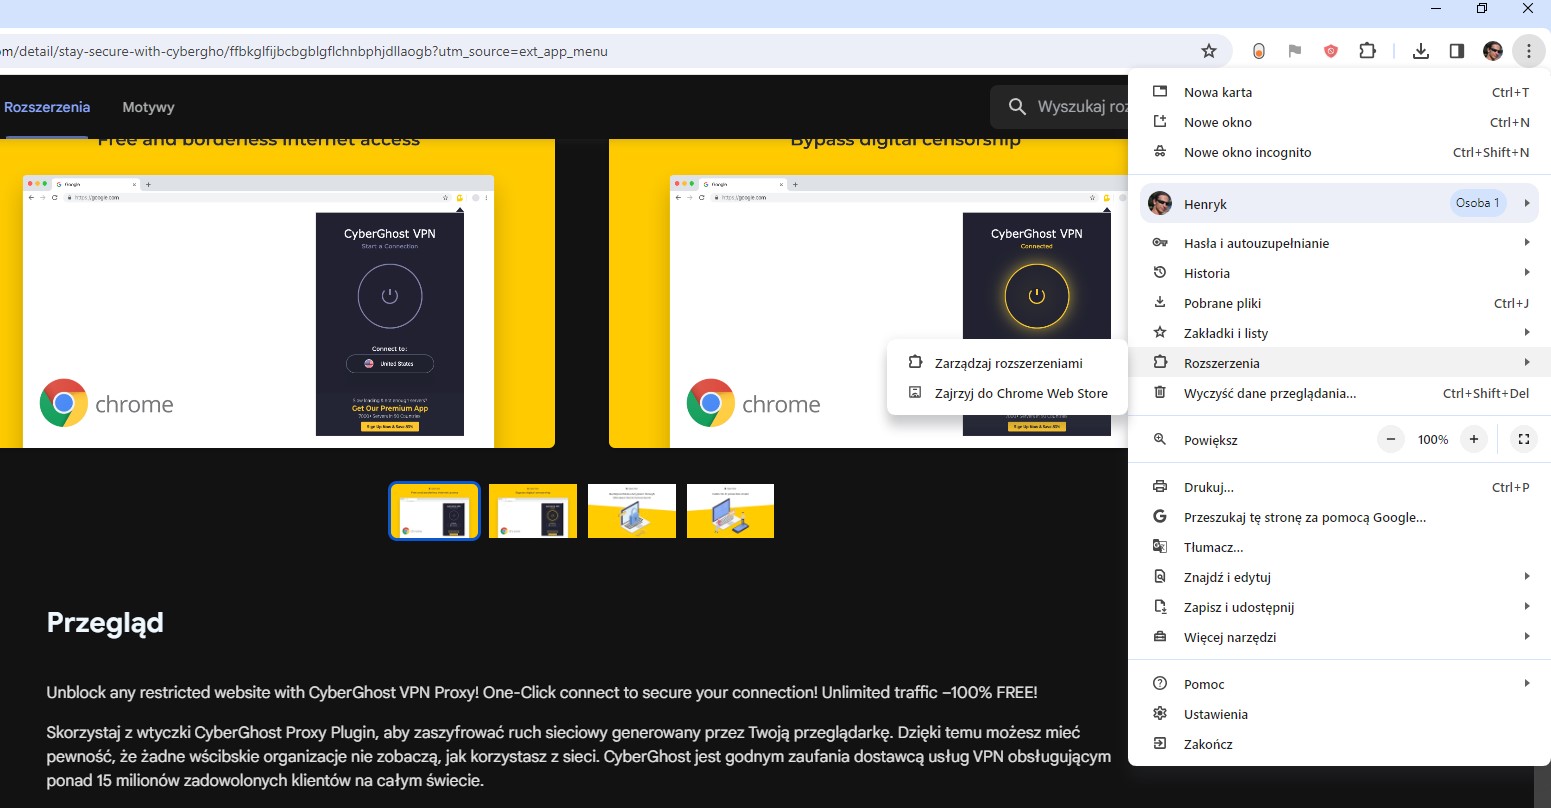Screen dimensions: 1551x808
Task: Click Wyczyść dane przeglądania in the menu
Action: [1268, 393]
